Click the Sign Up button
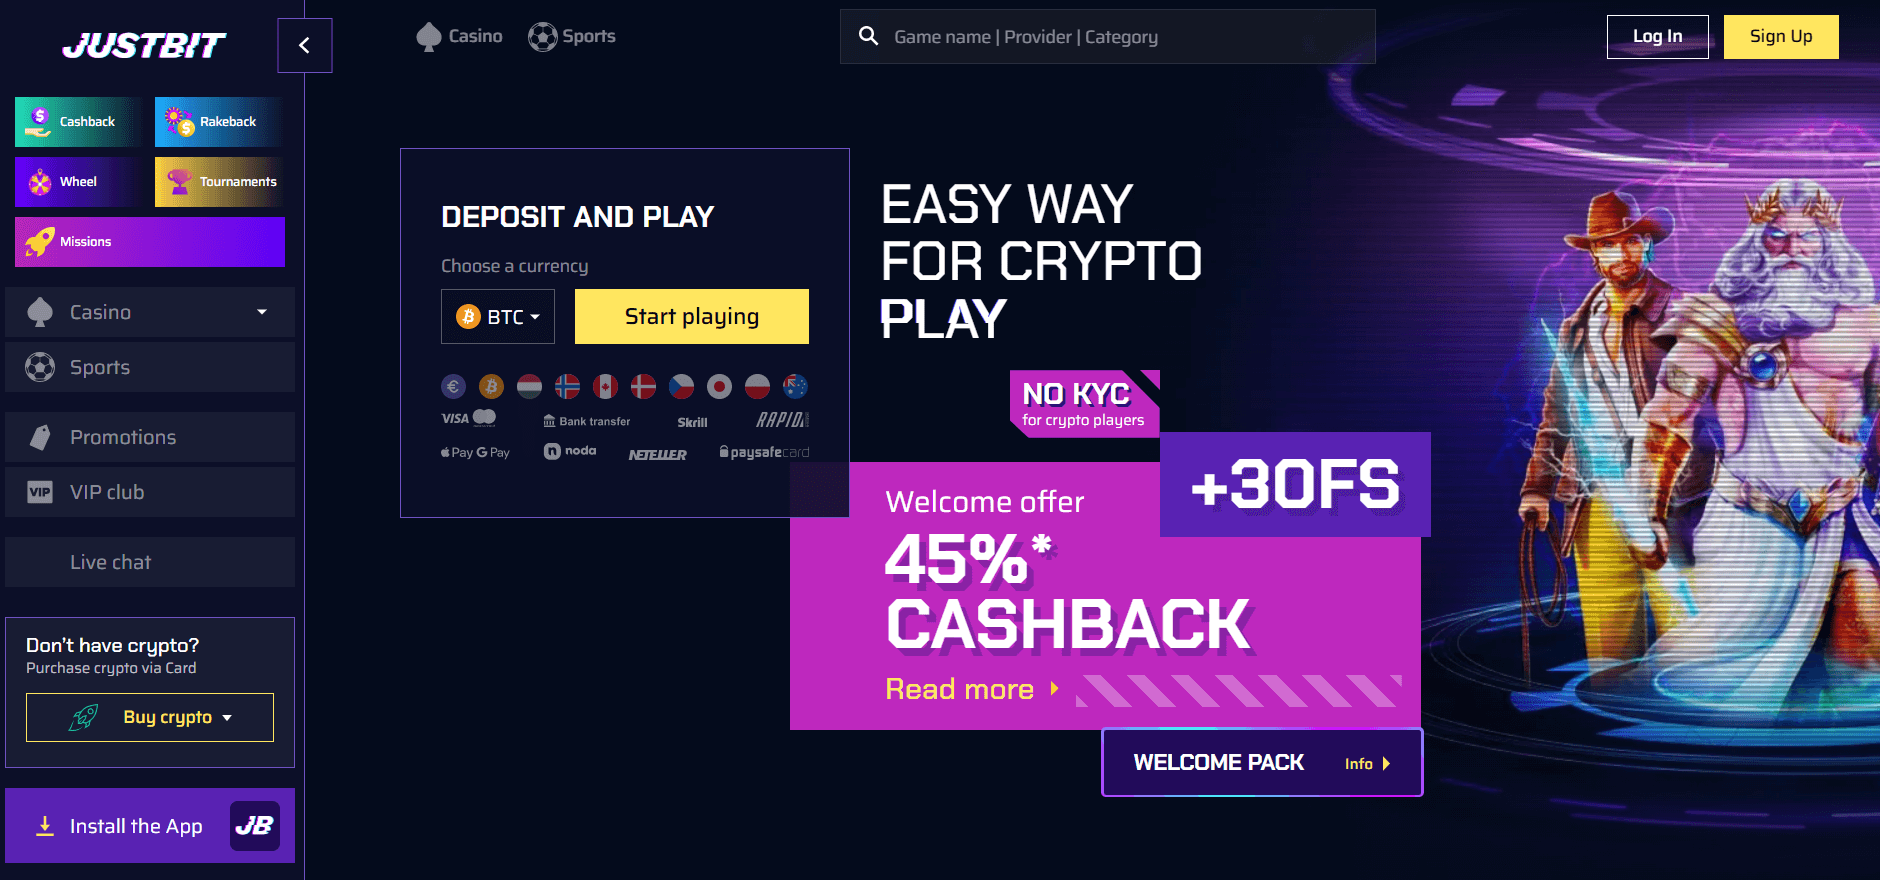1880x880 pixels. [1781, 37]
